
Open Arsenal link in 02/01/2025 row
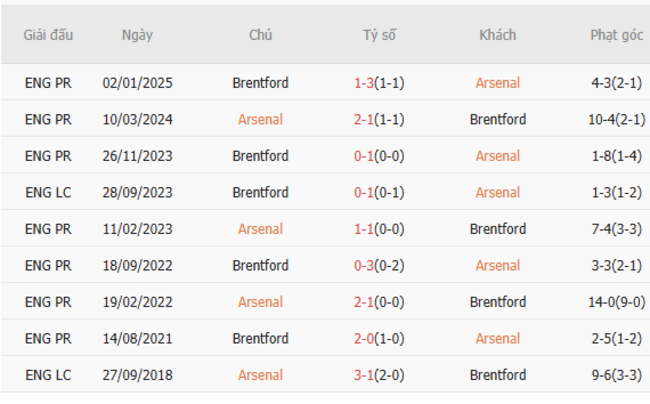[x=497, y=83]
